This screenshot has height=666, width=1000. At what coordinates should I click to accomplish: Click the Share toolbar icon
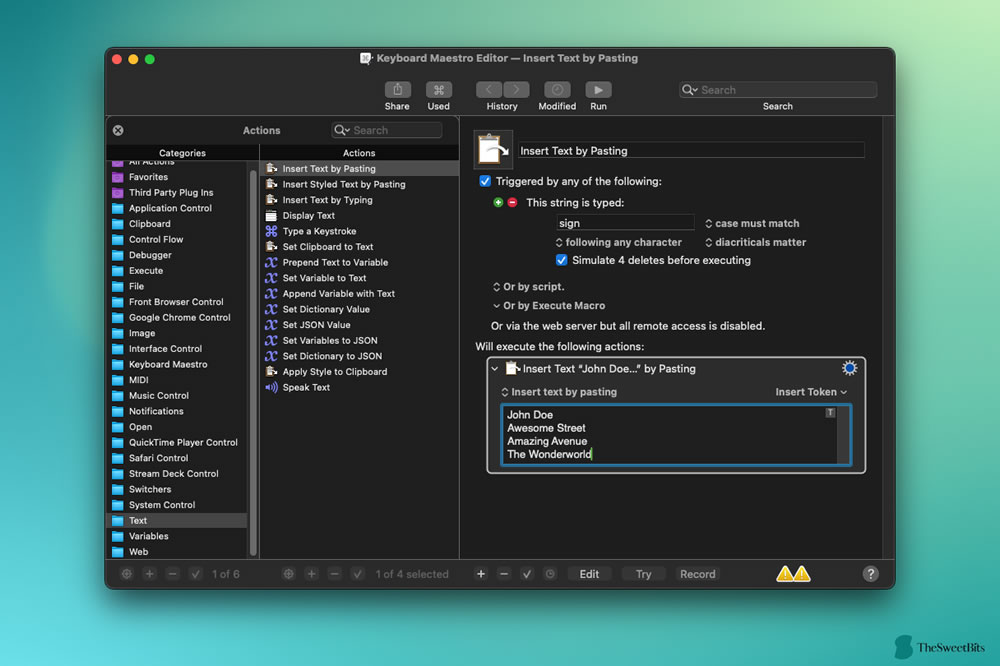[x=397, y=89]
